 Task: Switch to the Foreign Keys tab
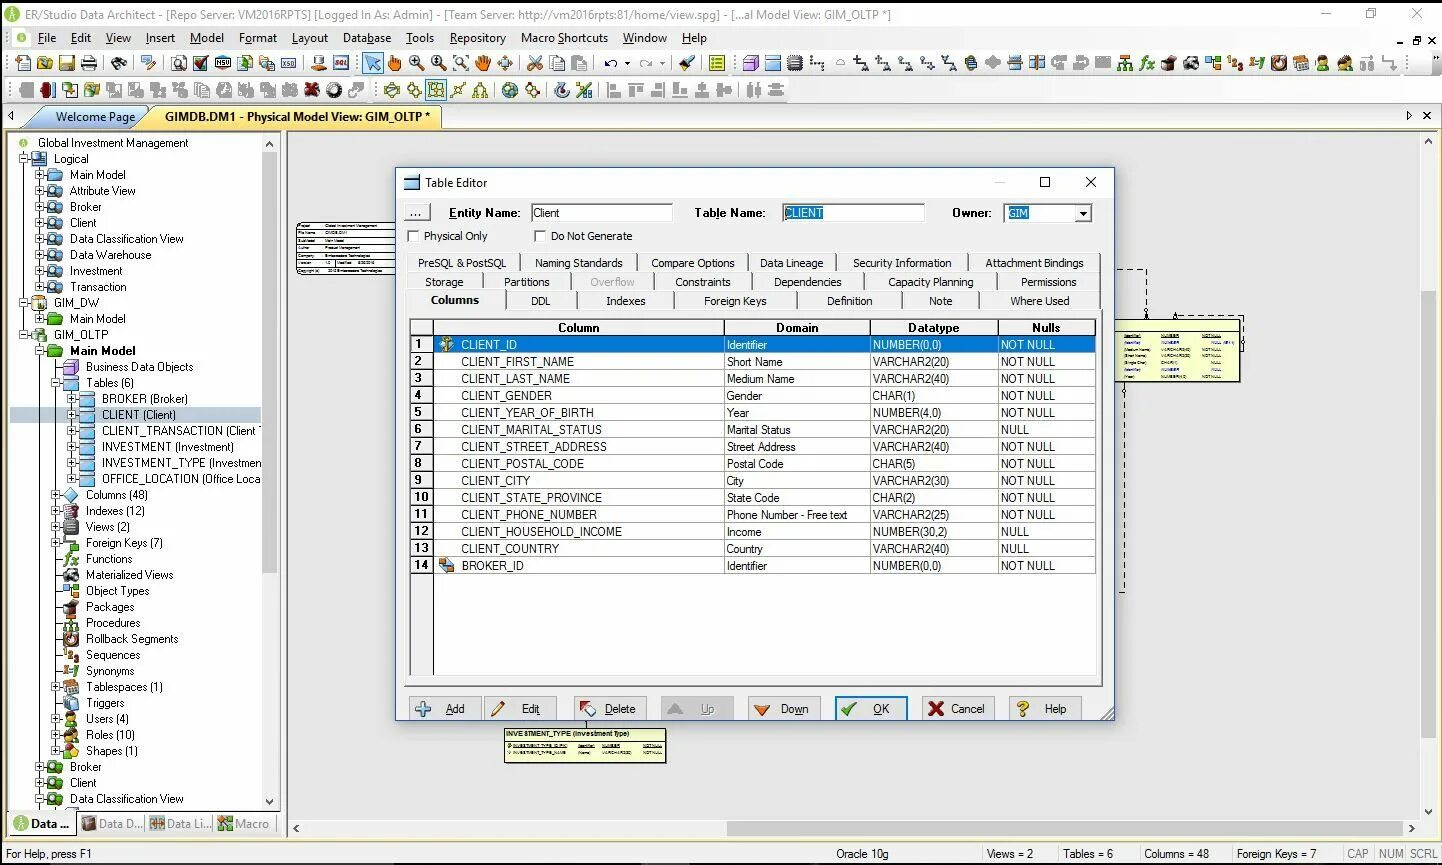pos(735,301)
